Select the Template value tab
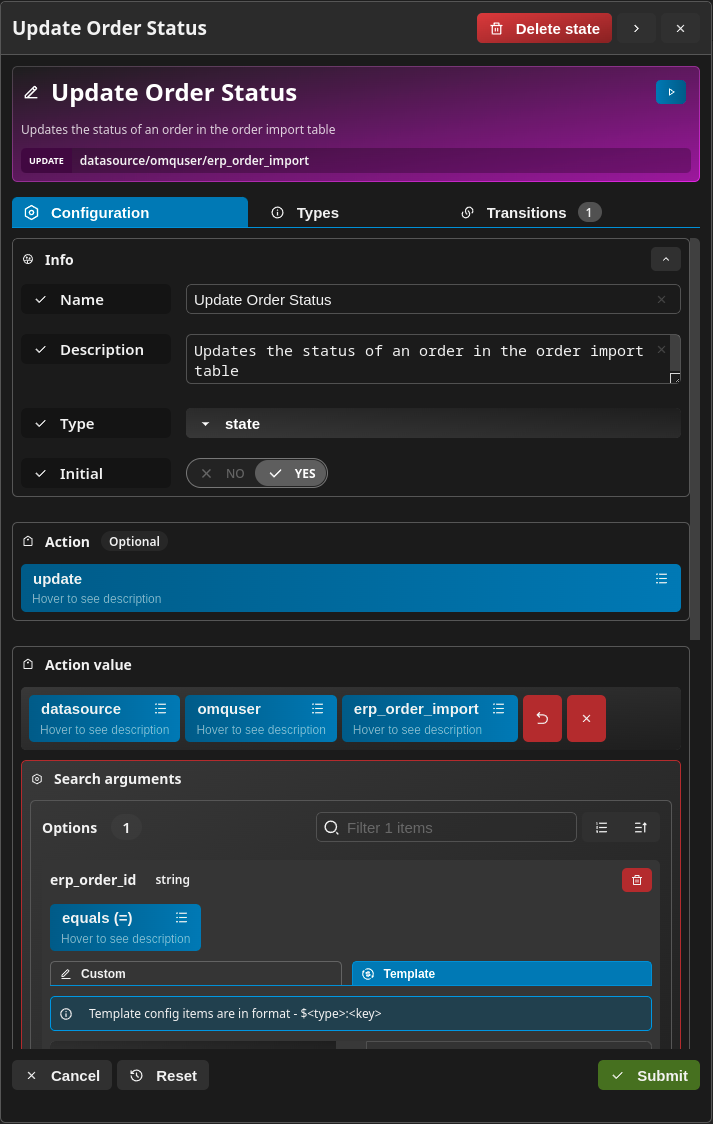This screenshot has width=713, height=1124. tap(502, 973)
